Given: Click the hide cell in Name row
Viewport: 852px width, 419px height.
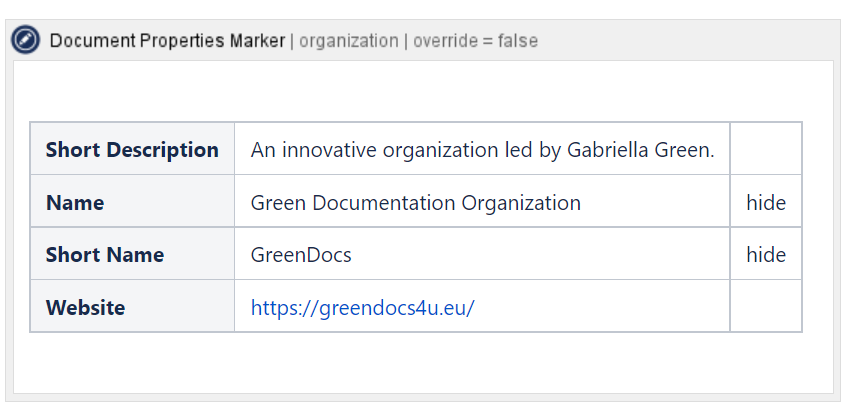Looking at the screenshot, I should tap(765, 203).
